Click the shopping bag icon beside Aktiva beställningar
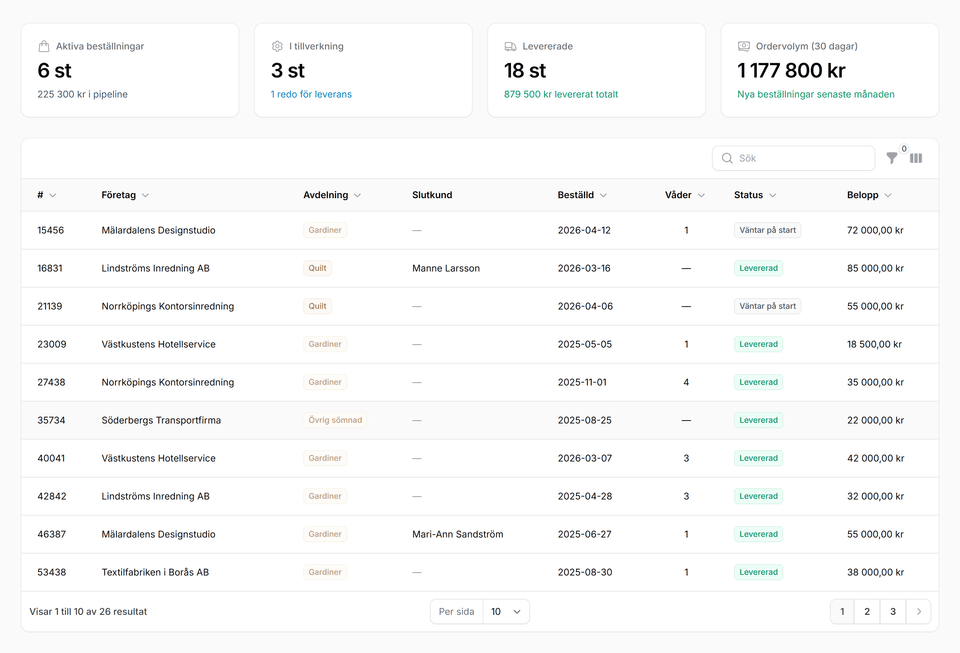 pos(44,46)
